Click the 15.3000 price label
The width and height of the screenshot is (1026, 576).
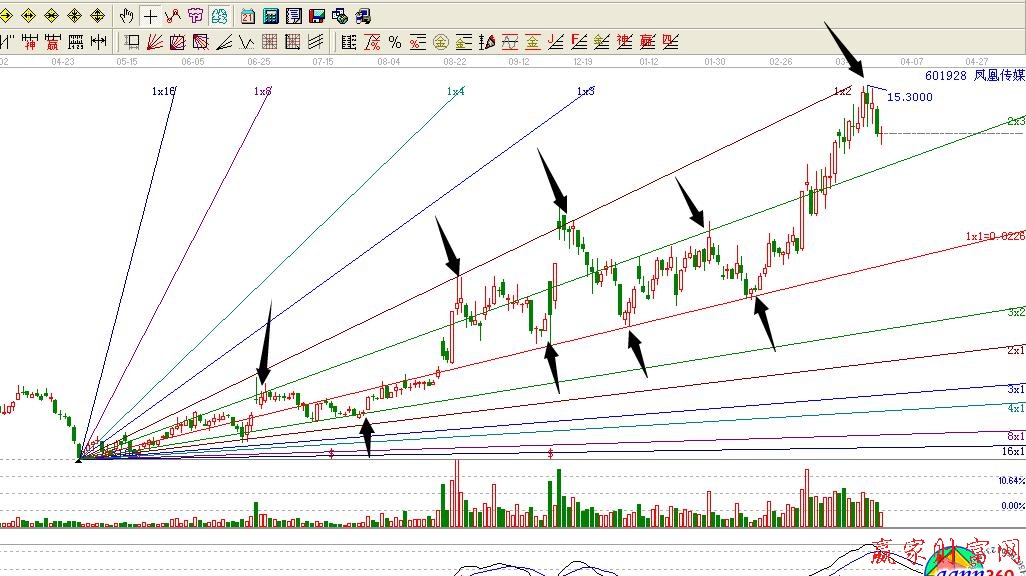point(910,97)
